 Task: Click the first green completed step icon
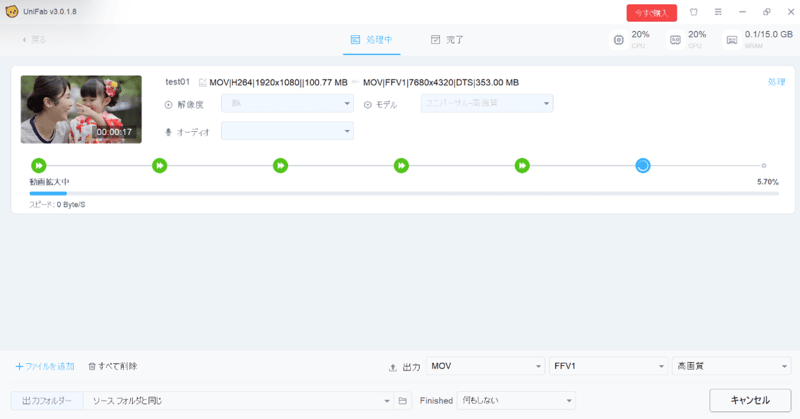click(38, 165)
